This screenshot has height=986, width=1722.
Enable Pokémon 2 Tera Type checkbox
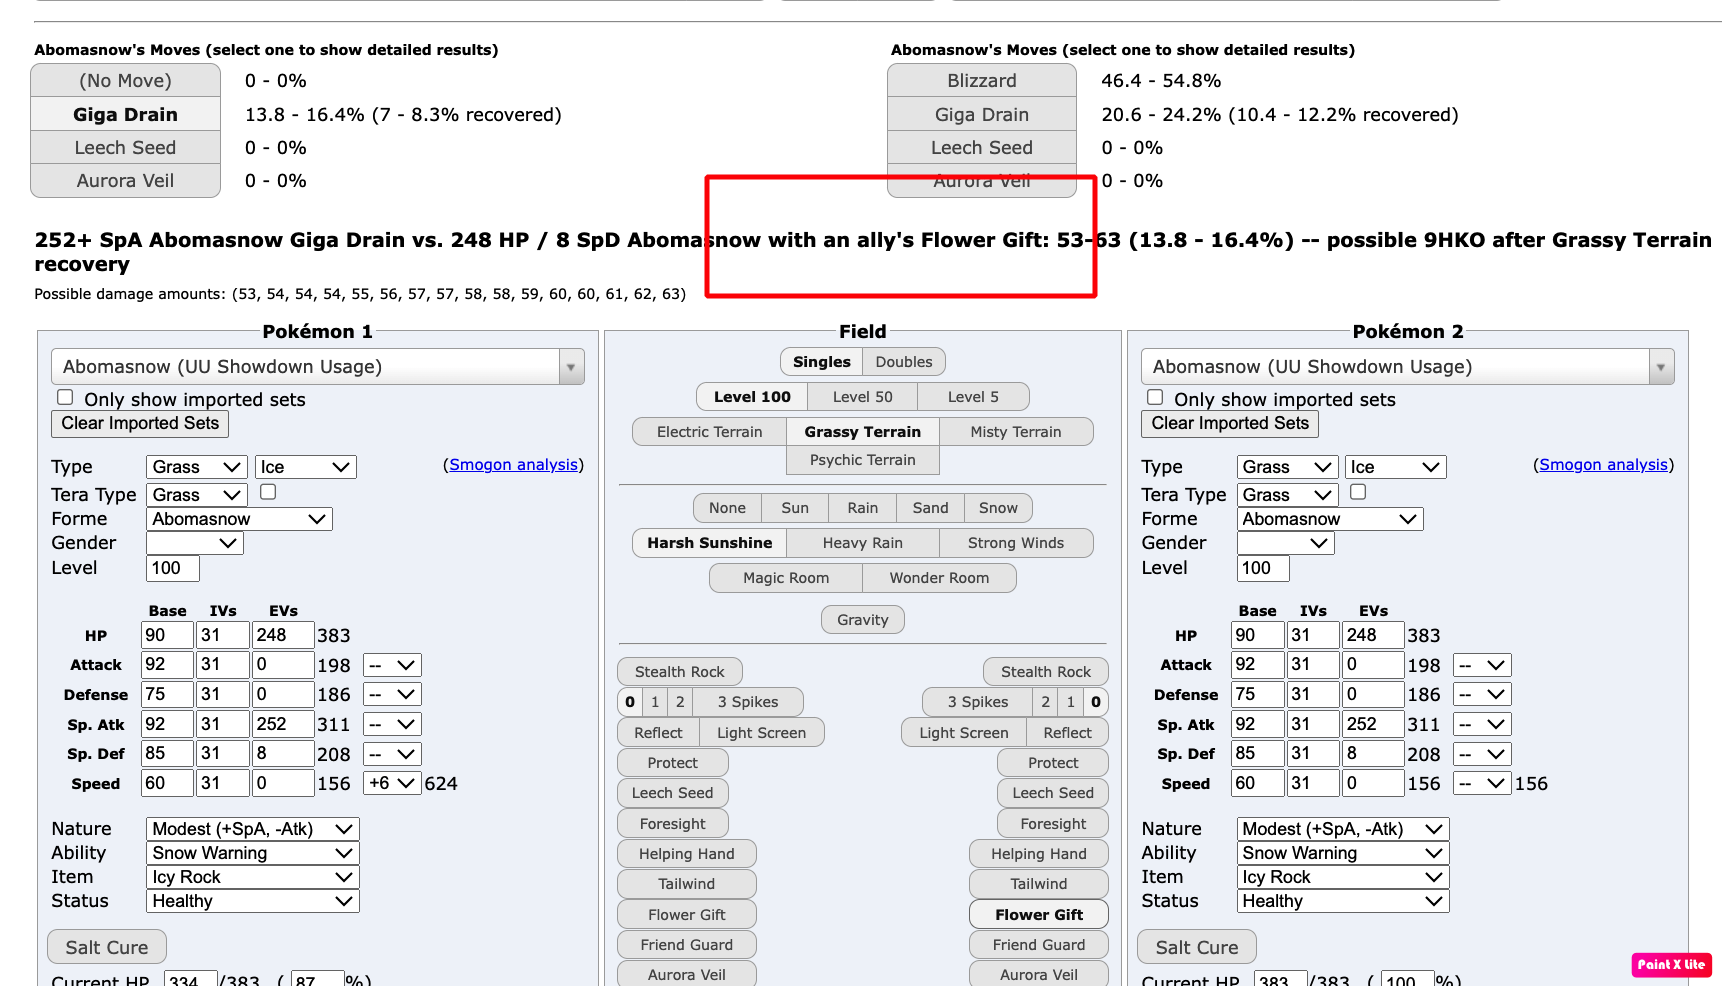[x=1357, y=492]
